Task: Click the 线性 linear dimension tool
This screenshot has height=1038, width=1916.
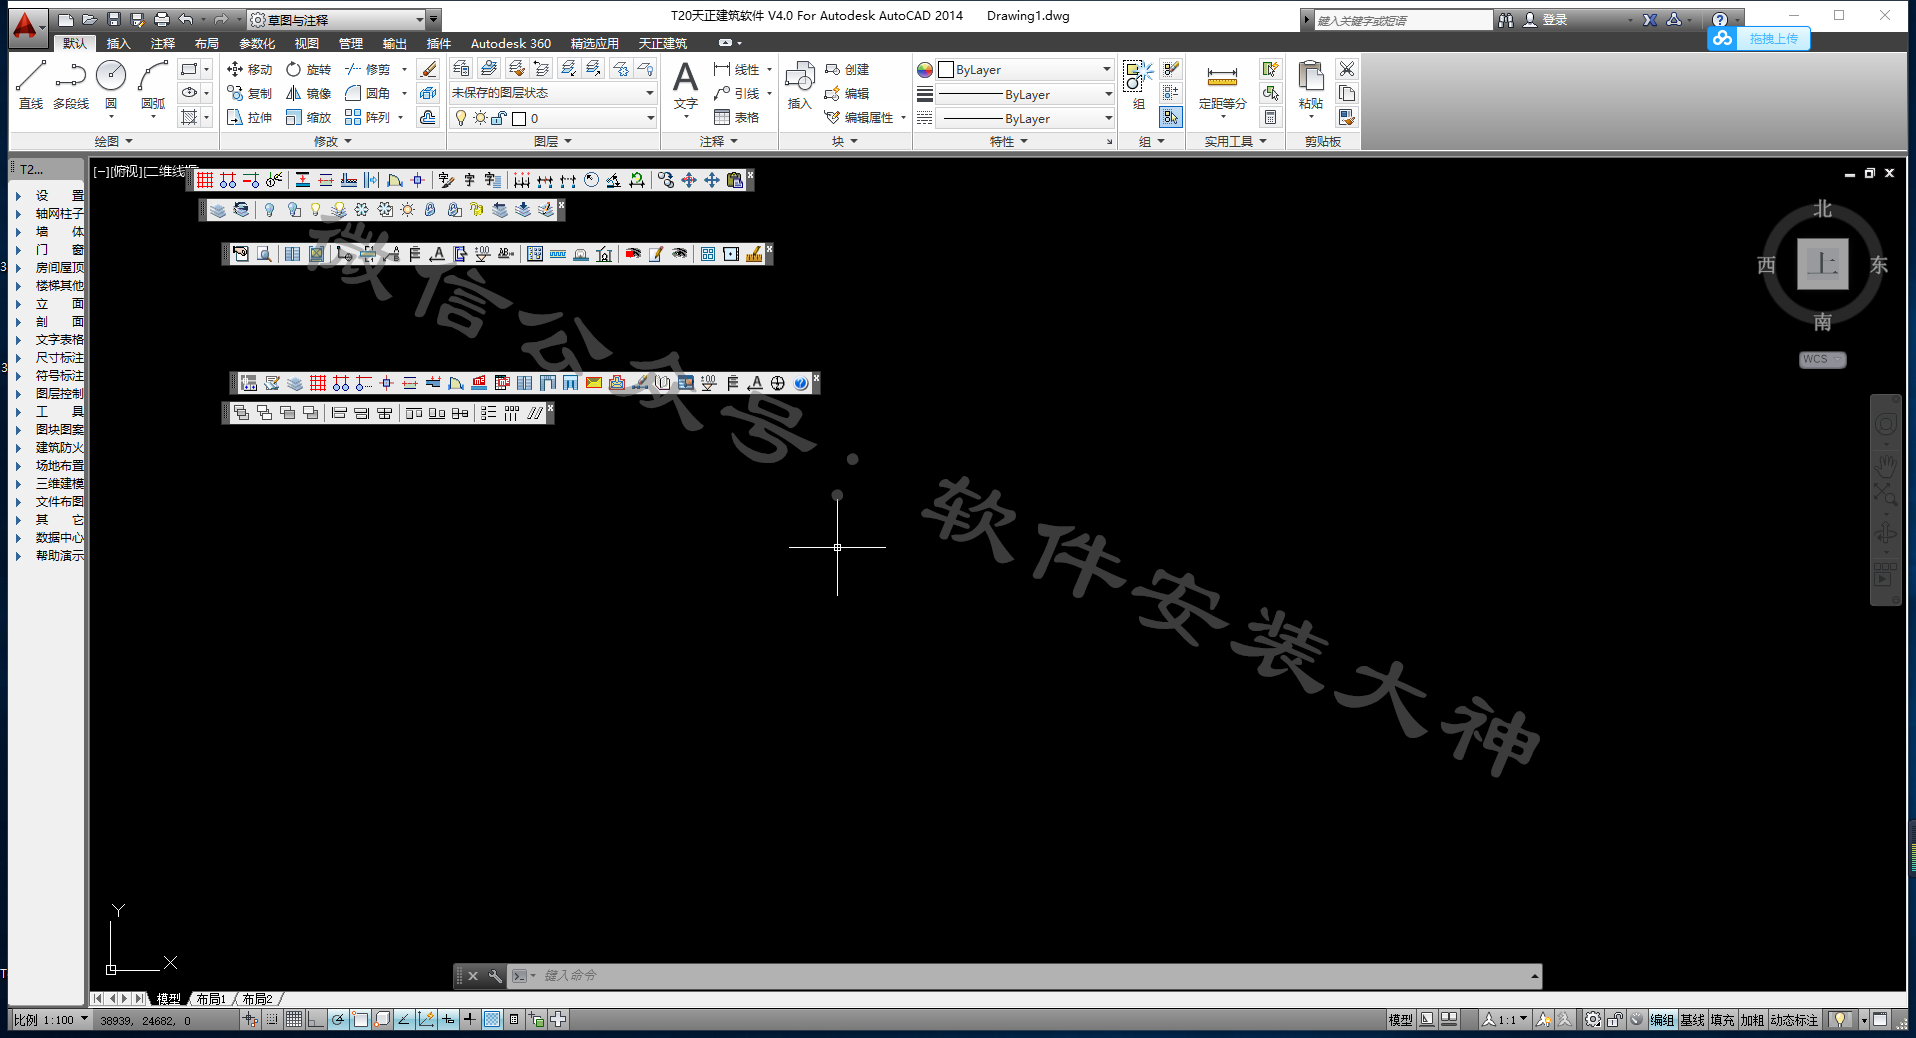Action: (x=737, y=69)
